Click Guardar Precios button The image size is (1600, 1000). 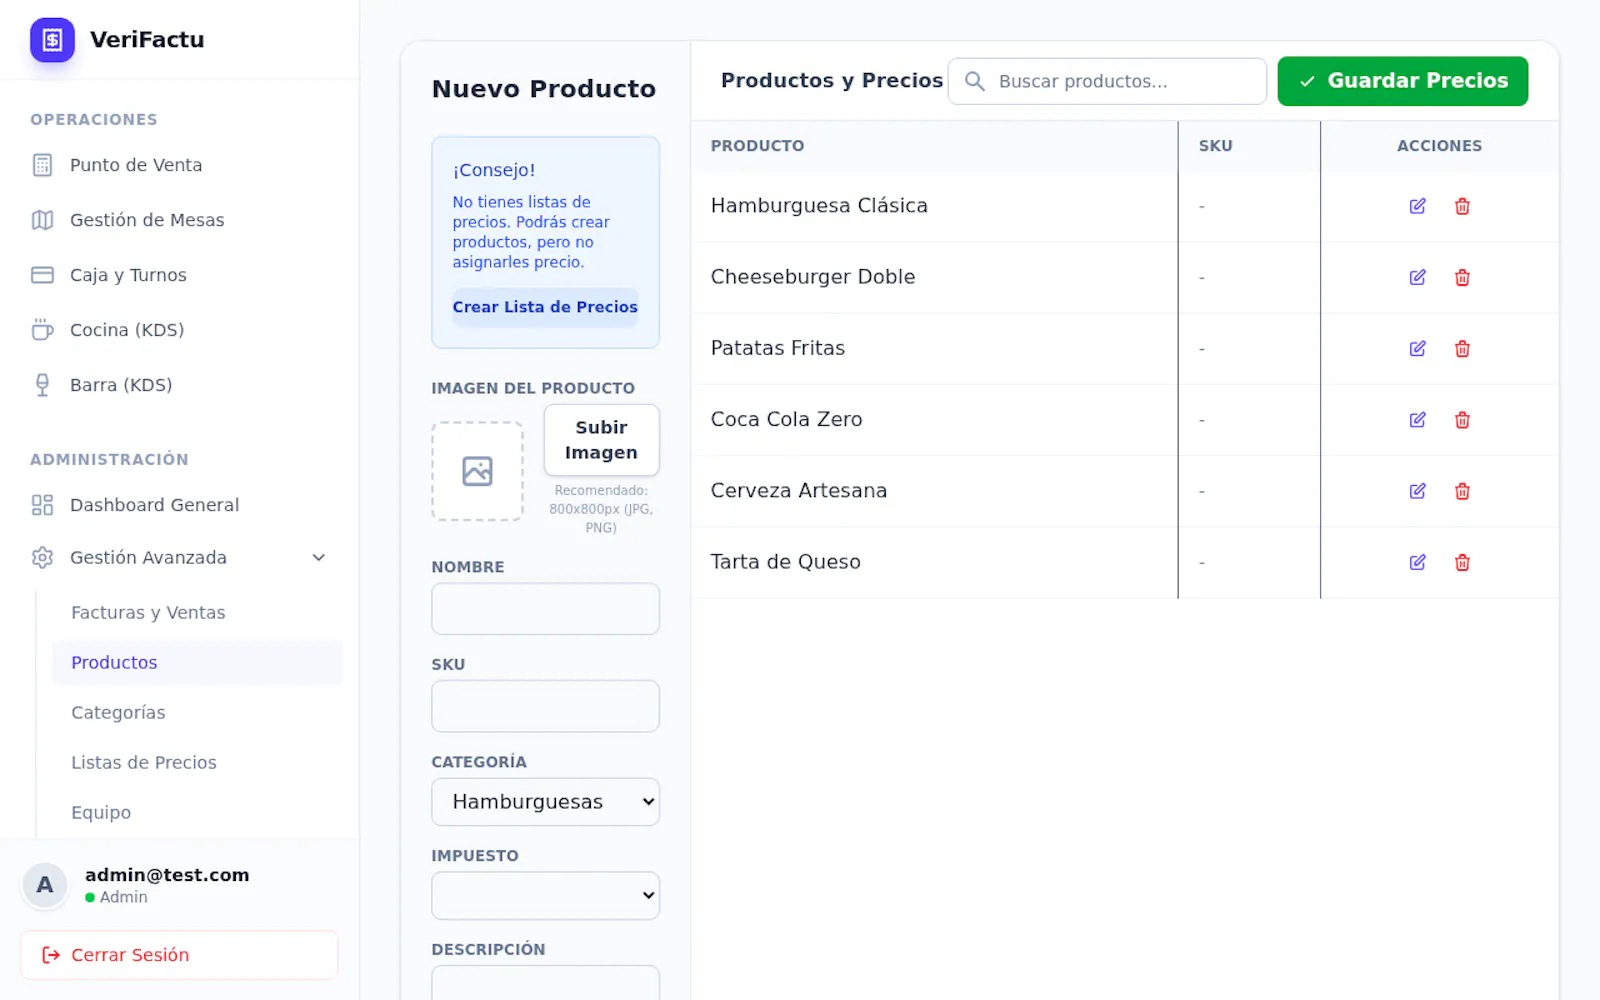point(1402,81)
